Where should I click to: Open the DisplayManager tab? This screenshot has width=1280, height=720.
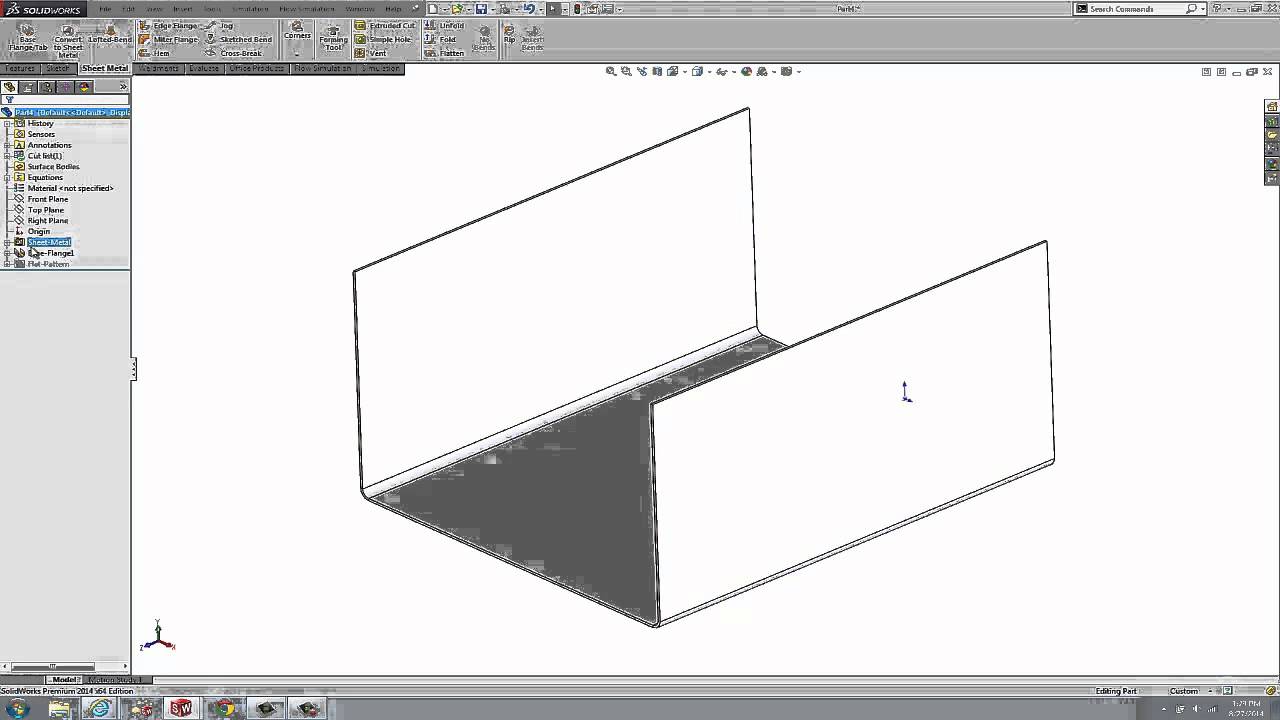pos(84,87)
